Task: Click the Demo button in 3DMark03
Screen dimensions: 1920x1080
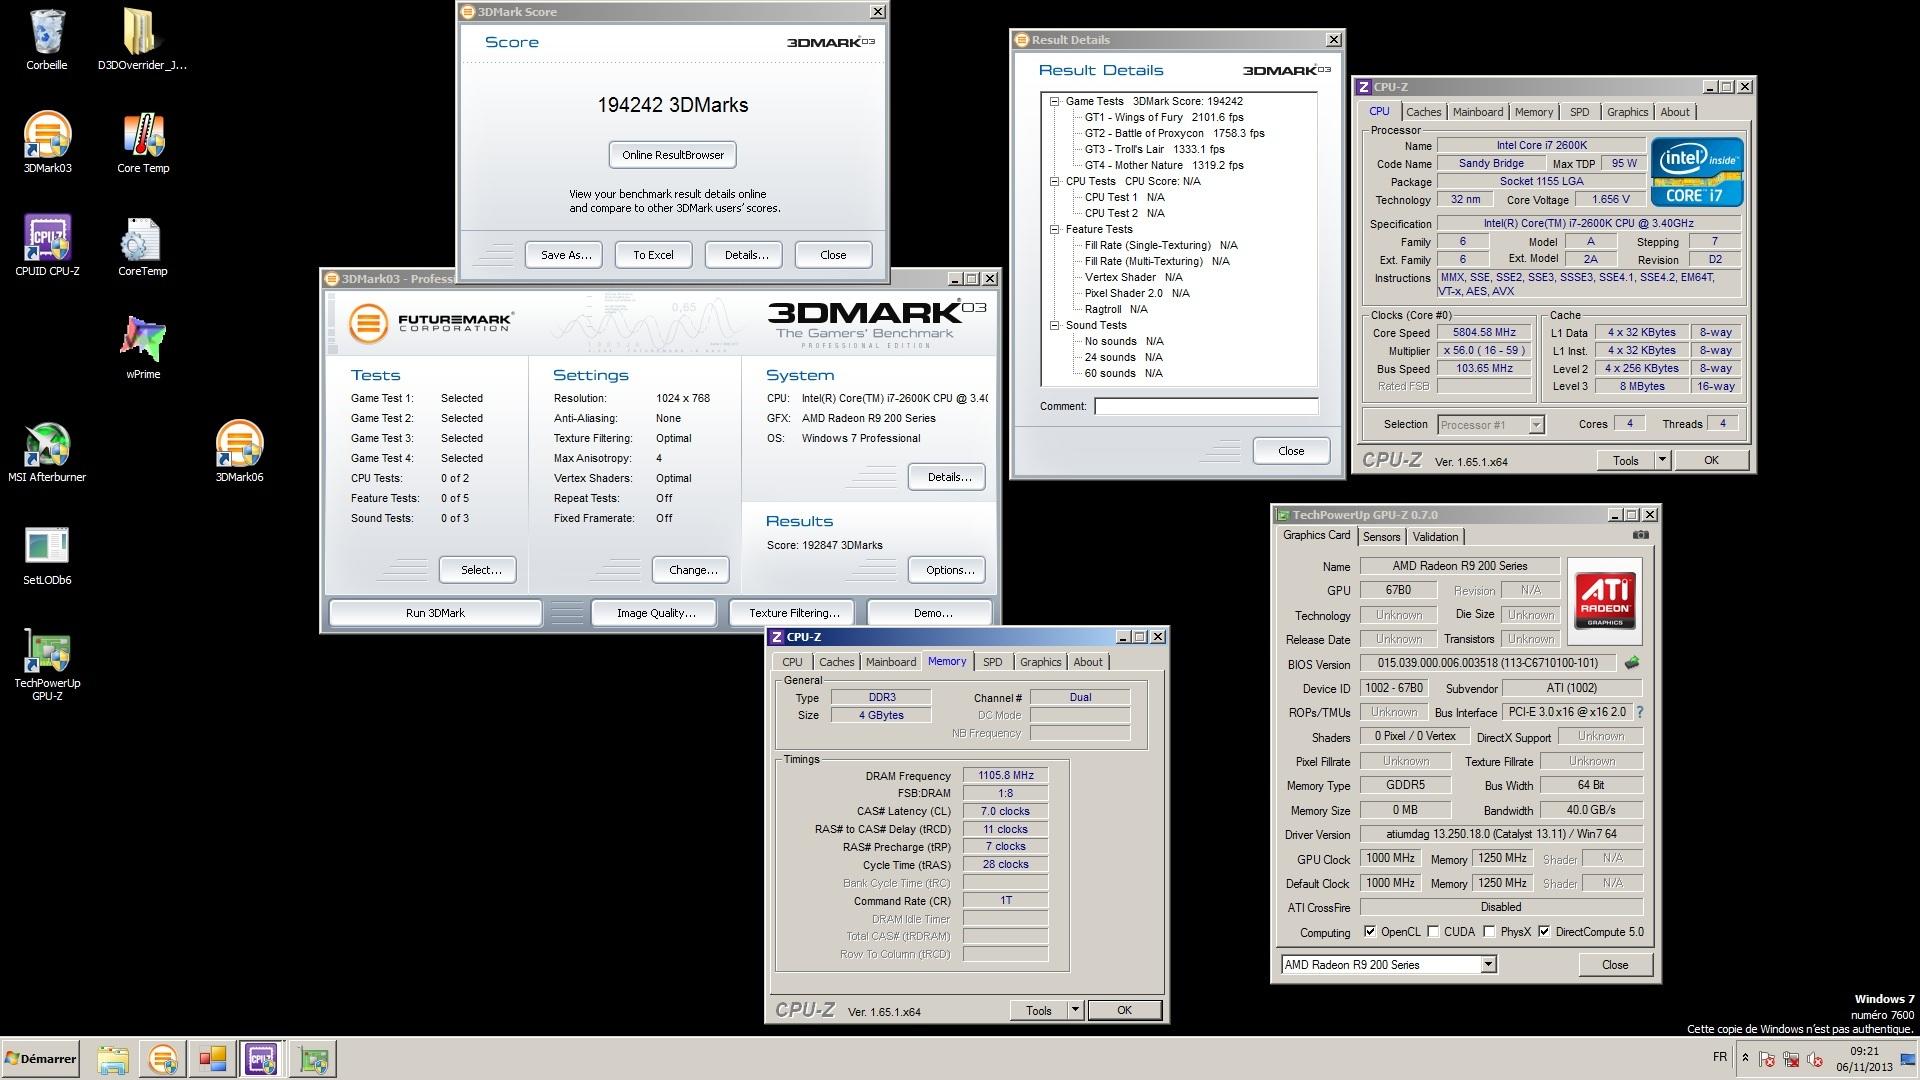Action: point(932,613)
